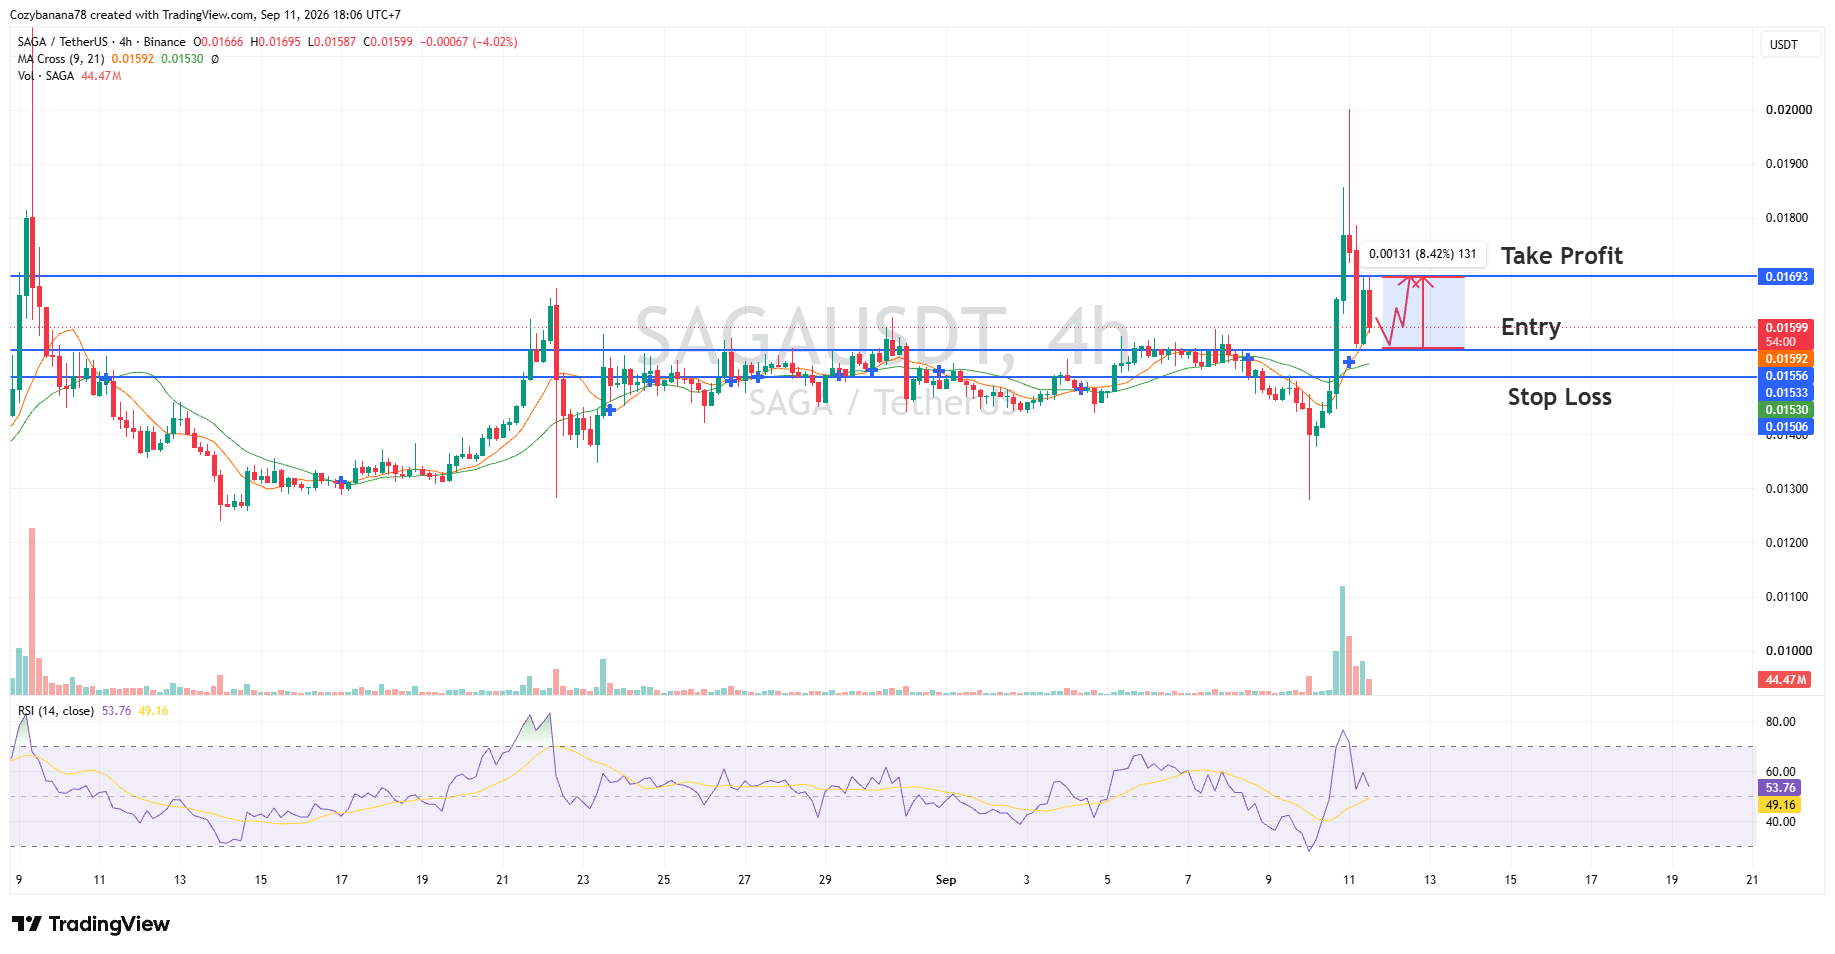Click the green 0.01530 label on price axis

tap(1786, 410)
